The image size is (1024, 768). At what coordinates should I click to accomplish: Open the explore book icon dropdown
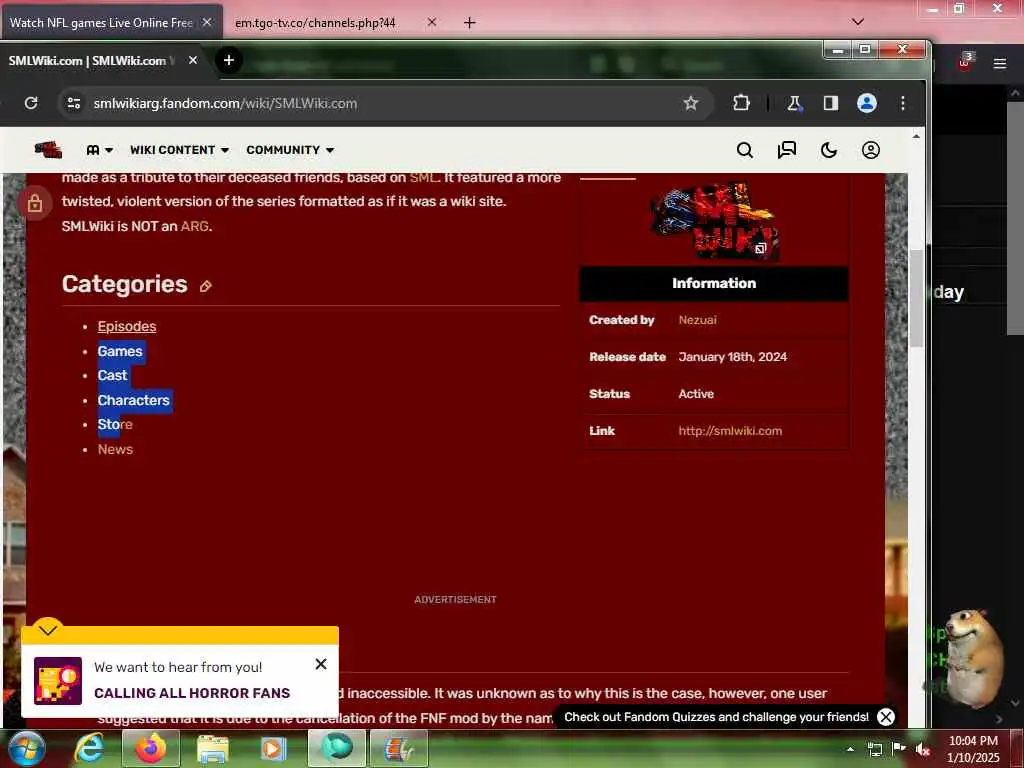(x=99, y=150)
